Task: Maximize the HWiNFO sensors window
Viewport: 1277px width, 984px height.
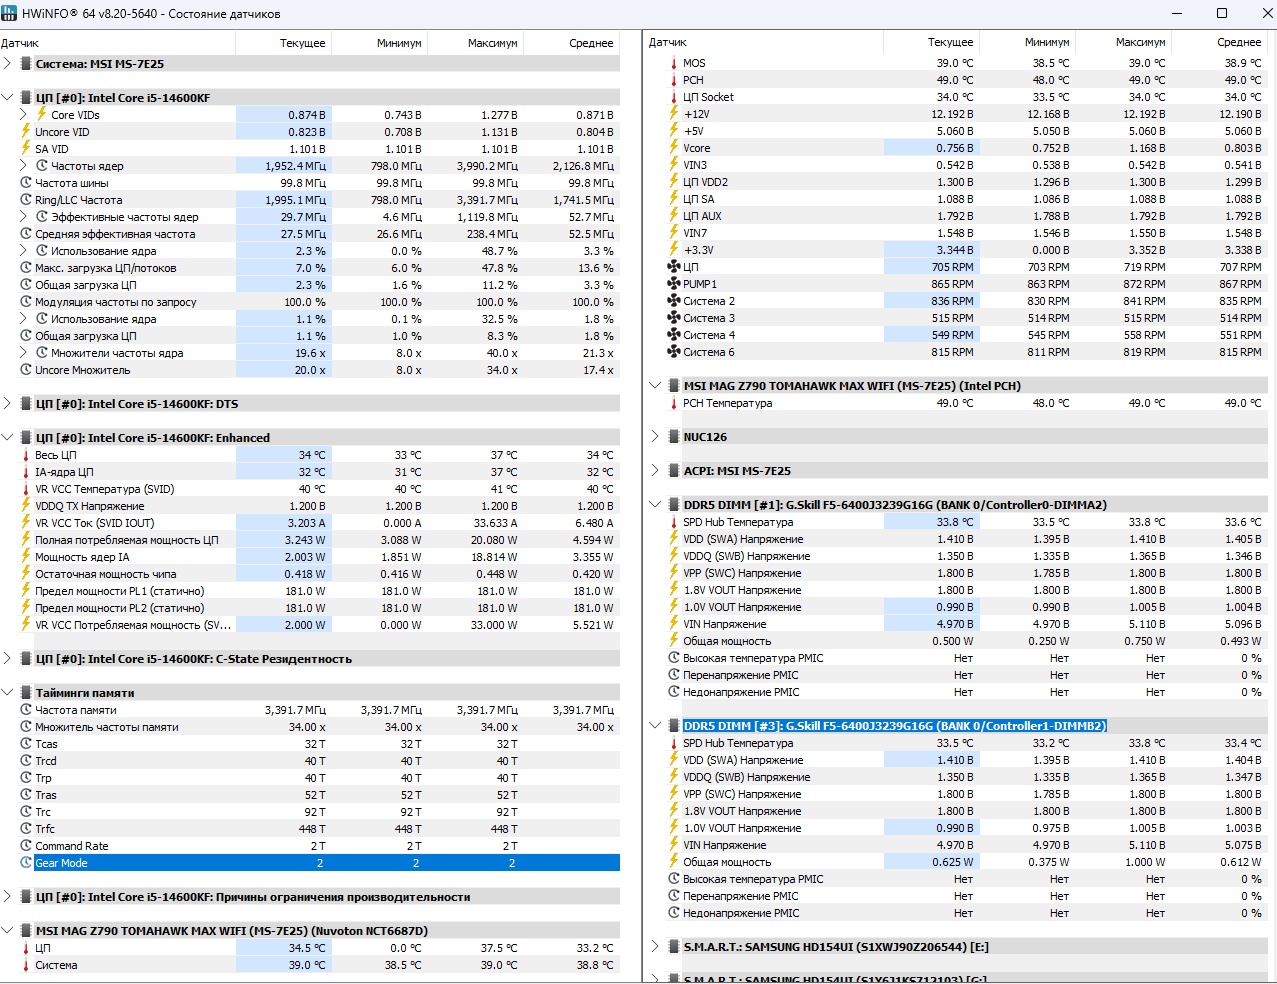Action: pyautogui.click(x=1221, y=13)
